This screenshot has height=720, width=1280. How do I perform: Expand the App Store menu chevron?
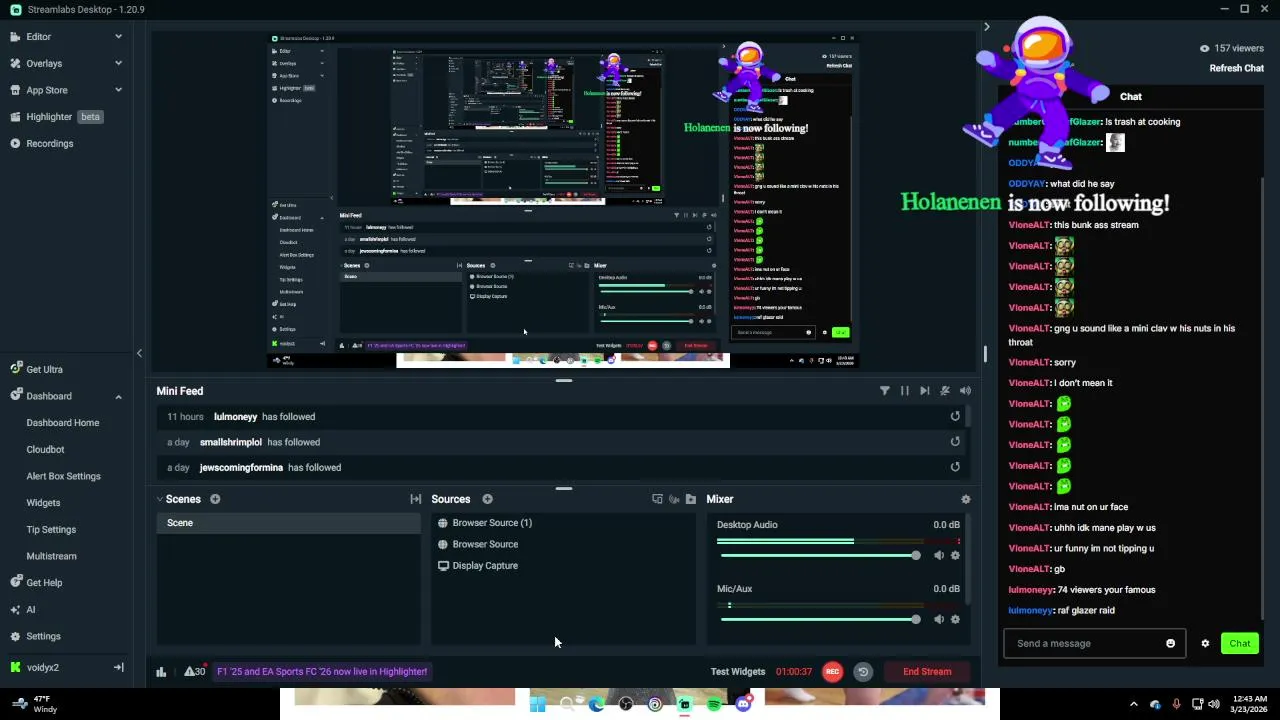click(x=118, y=90)
